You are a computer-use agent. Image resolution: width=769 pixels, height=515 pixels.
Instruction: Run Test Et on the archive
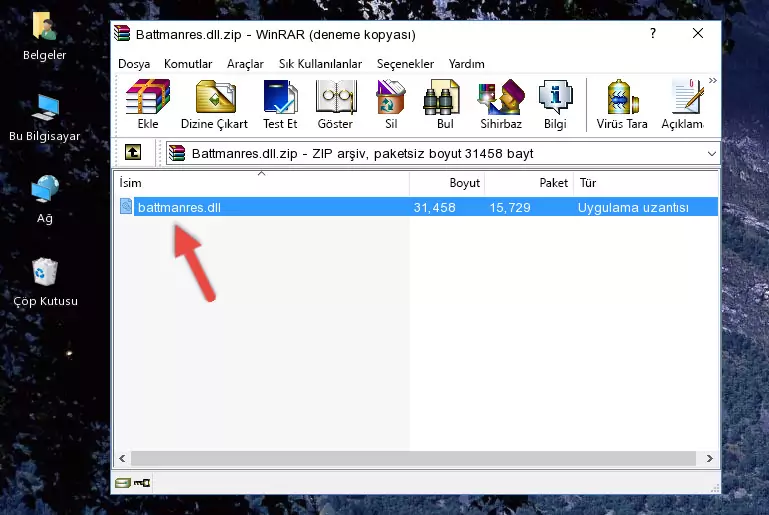[280, 104]
